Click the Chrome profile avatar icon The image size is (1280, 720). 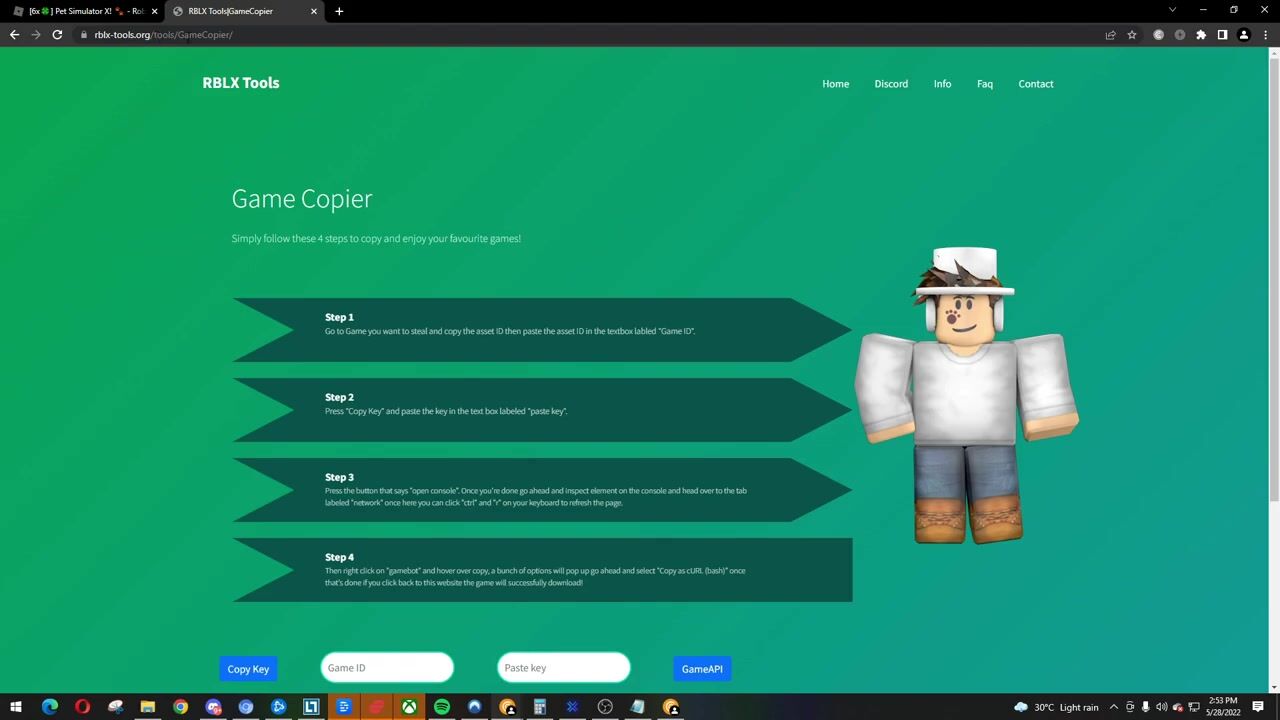tap(1244, 35)
